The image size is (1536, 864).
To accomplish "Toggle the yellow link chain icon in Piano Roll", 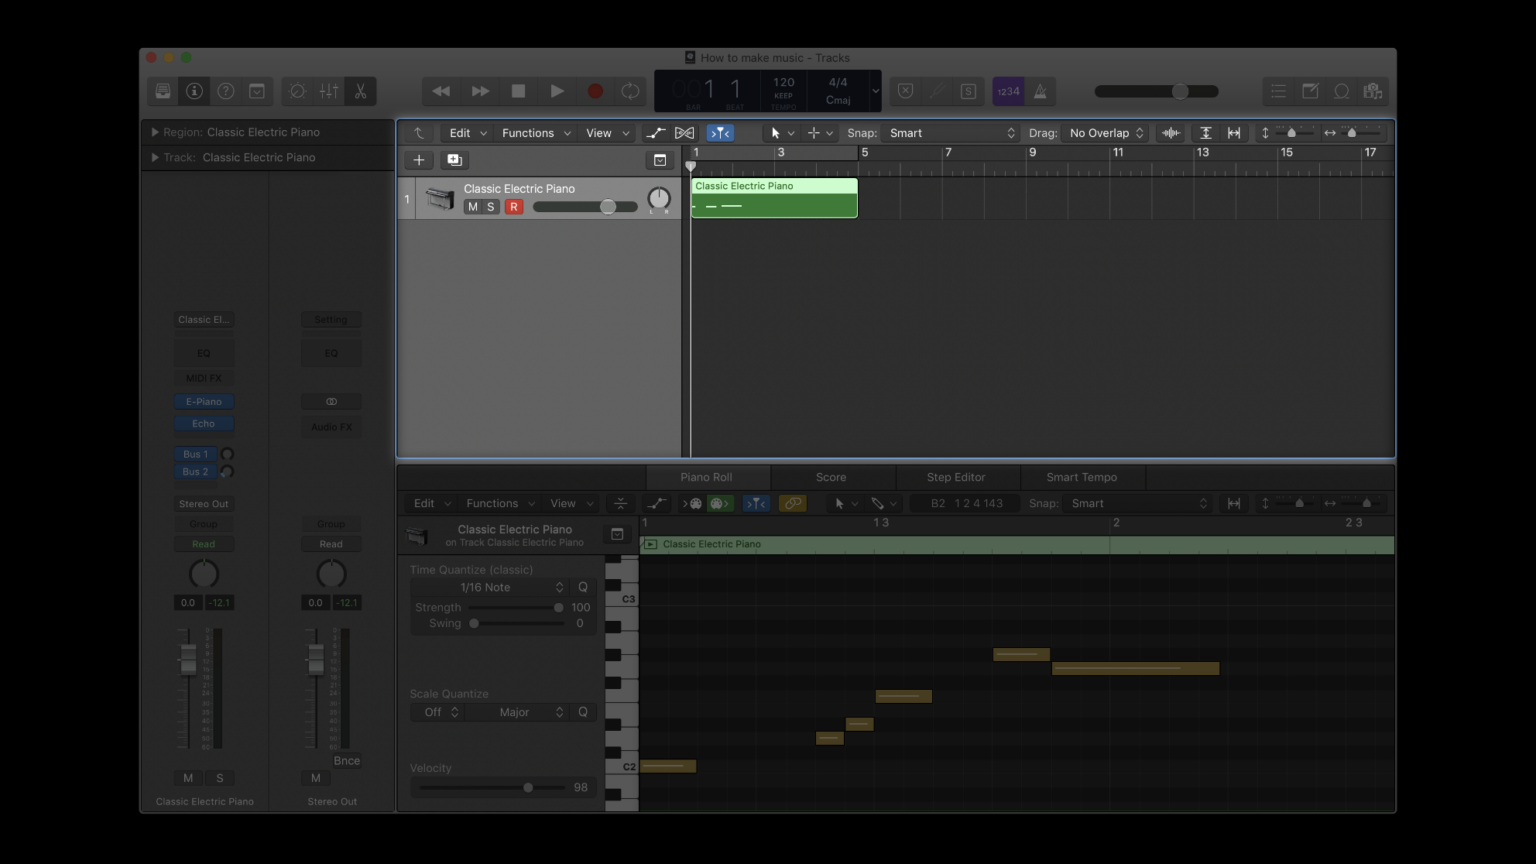I will click(x=792, y=503).
